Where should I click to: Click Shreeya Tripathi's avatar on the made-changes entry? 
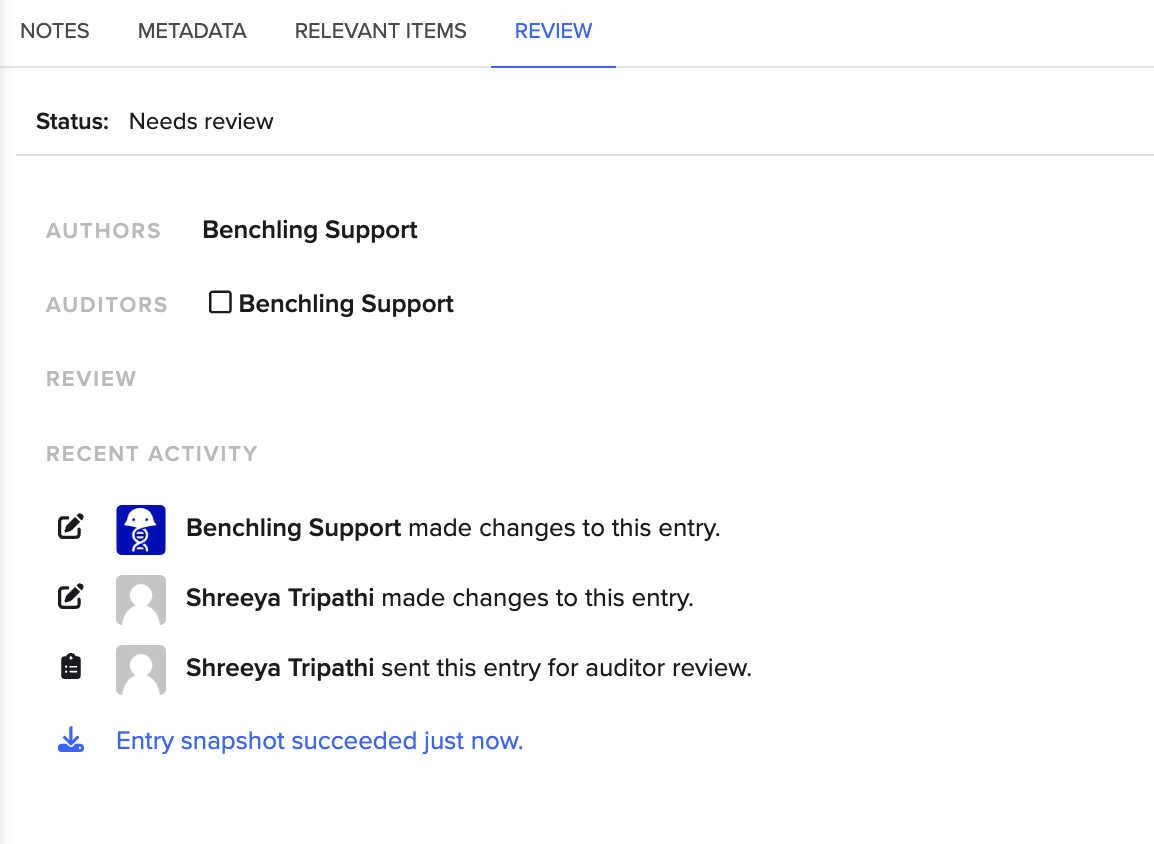[x=141, y=599]
